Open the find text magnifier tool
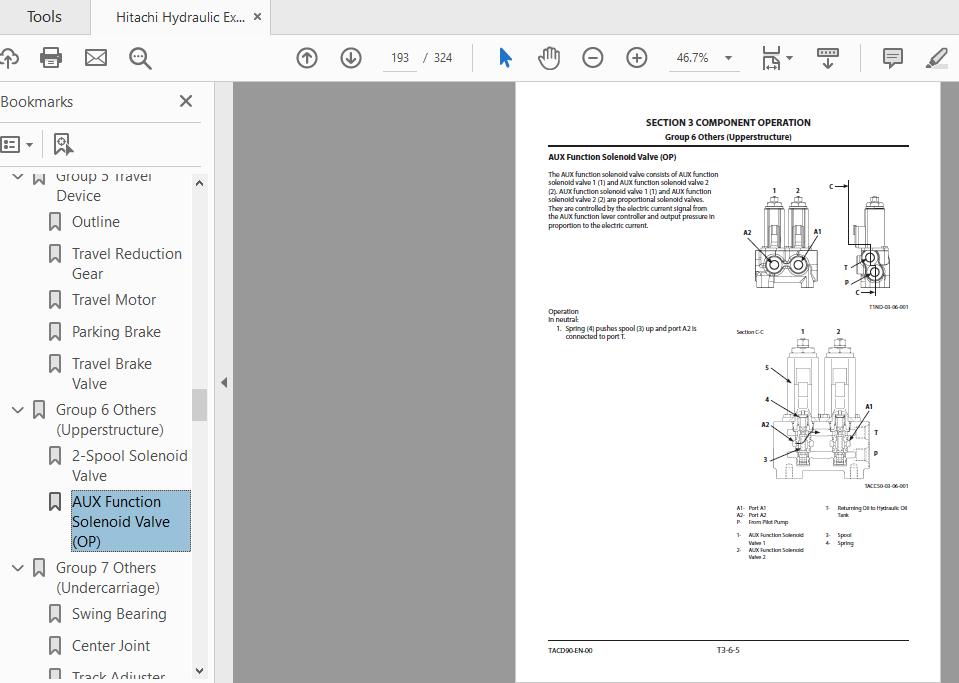The height and width of the screenshot is (683, 959). tap(140, 58)
